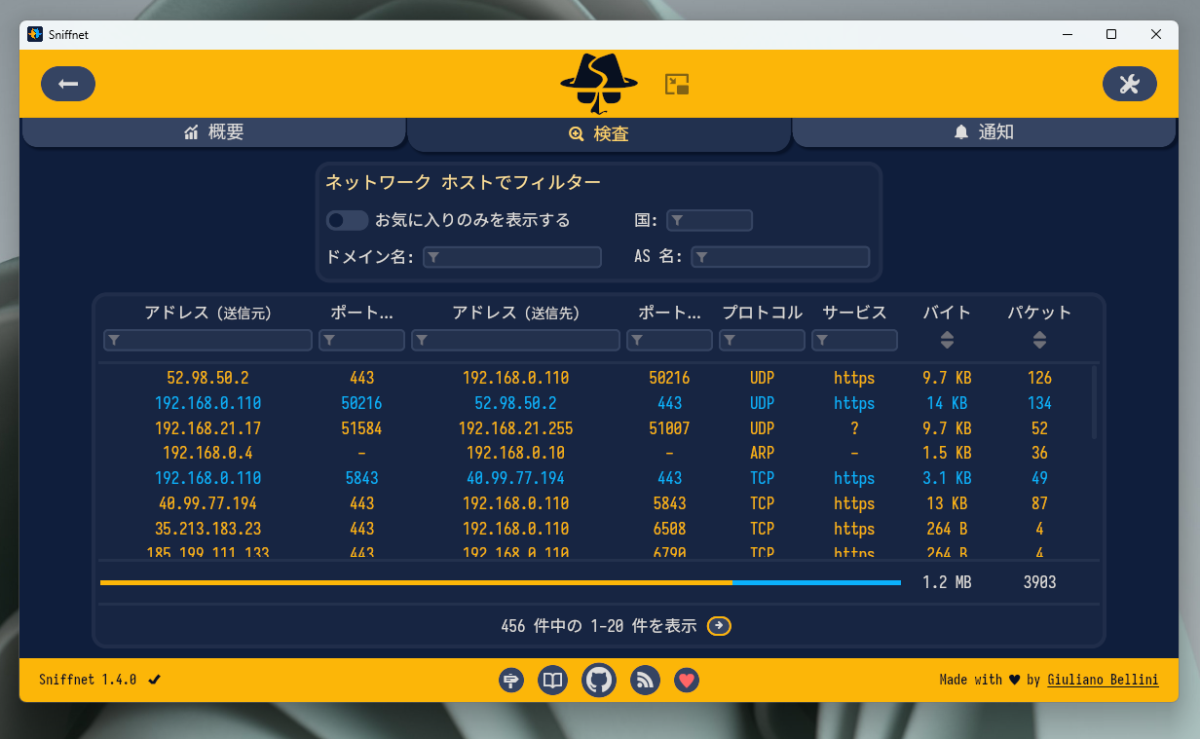Viewport: 1200px width, 739px height.
Task: Click total packets 3903
Action: pyautogui.click(x=1040, y=582)
